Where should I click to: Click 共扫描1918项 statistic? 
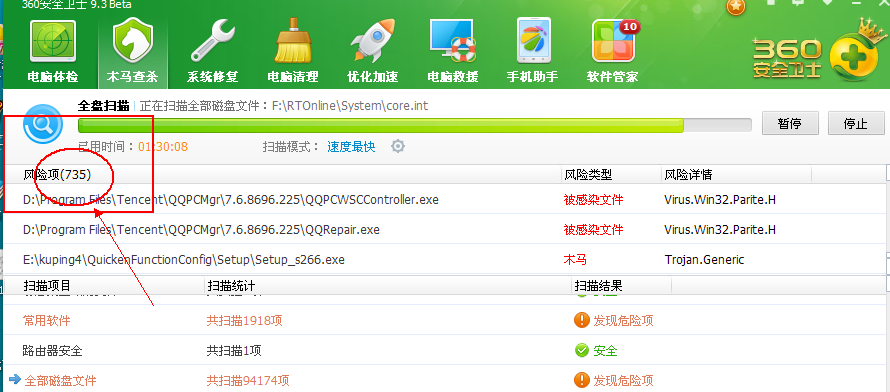(245, 321)
